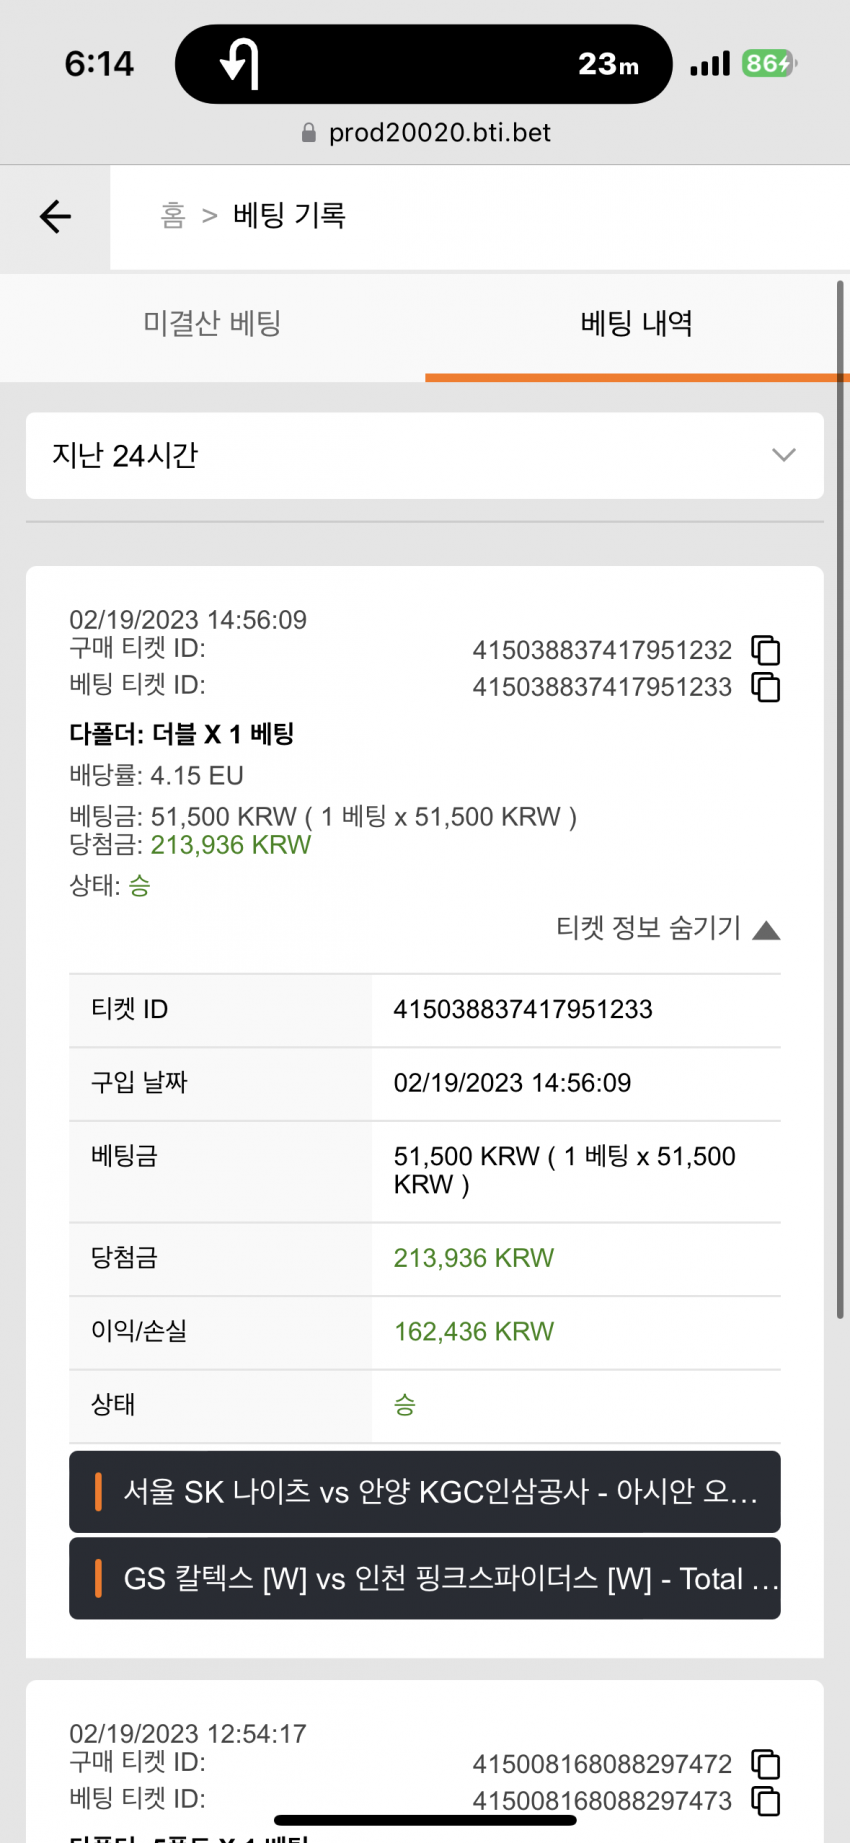Go to 홈 breadcrumb link
This screenshot has width=850, height=1843.
[x=173, y=215]
